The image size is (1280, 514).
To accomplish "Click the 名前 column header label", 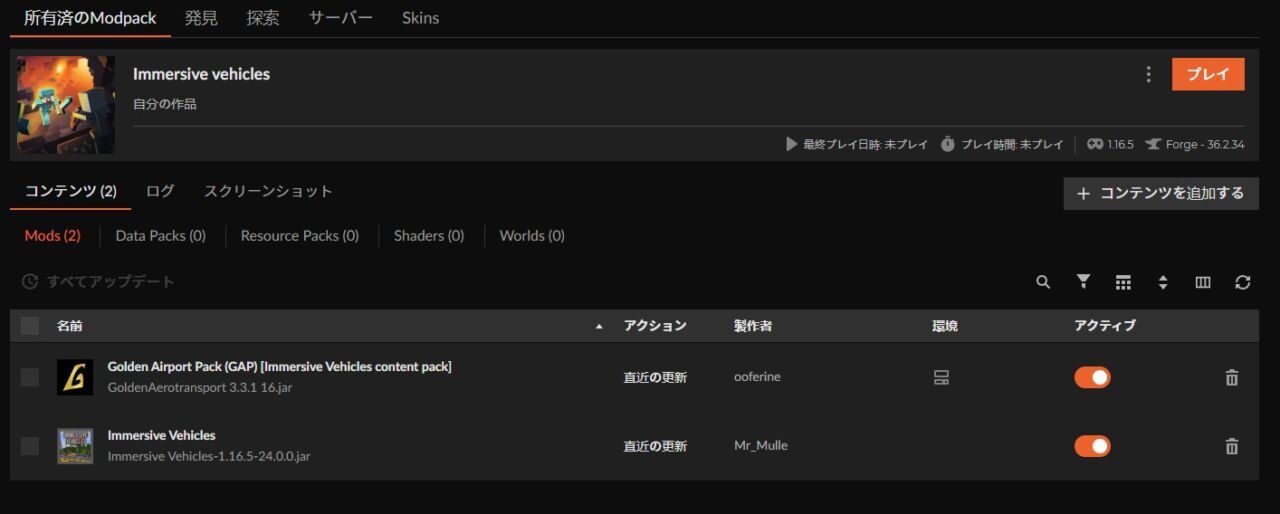I will 70,326.
